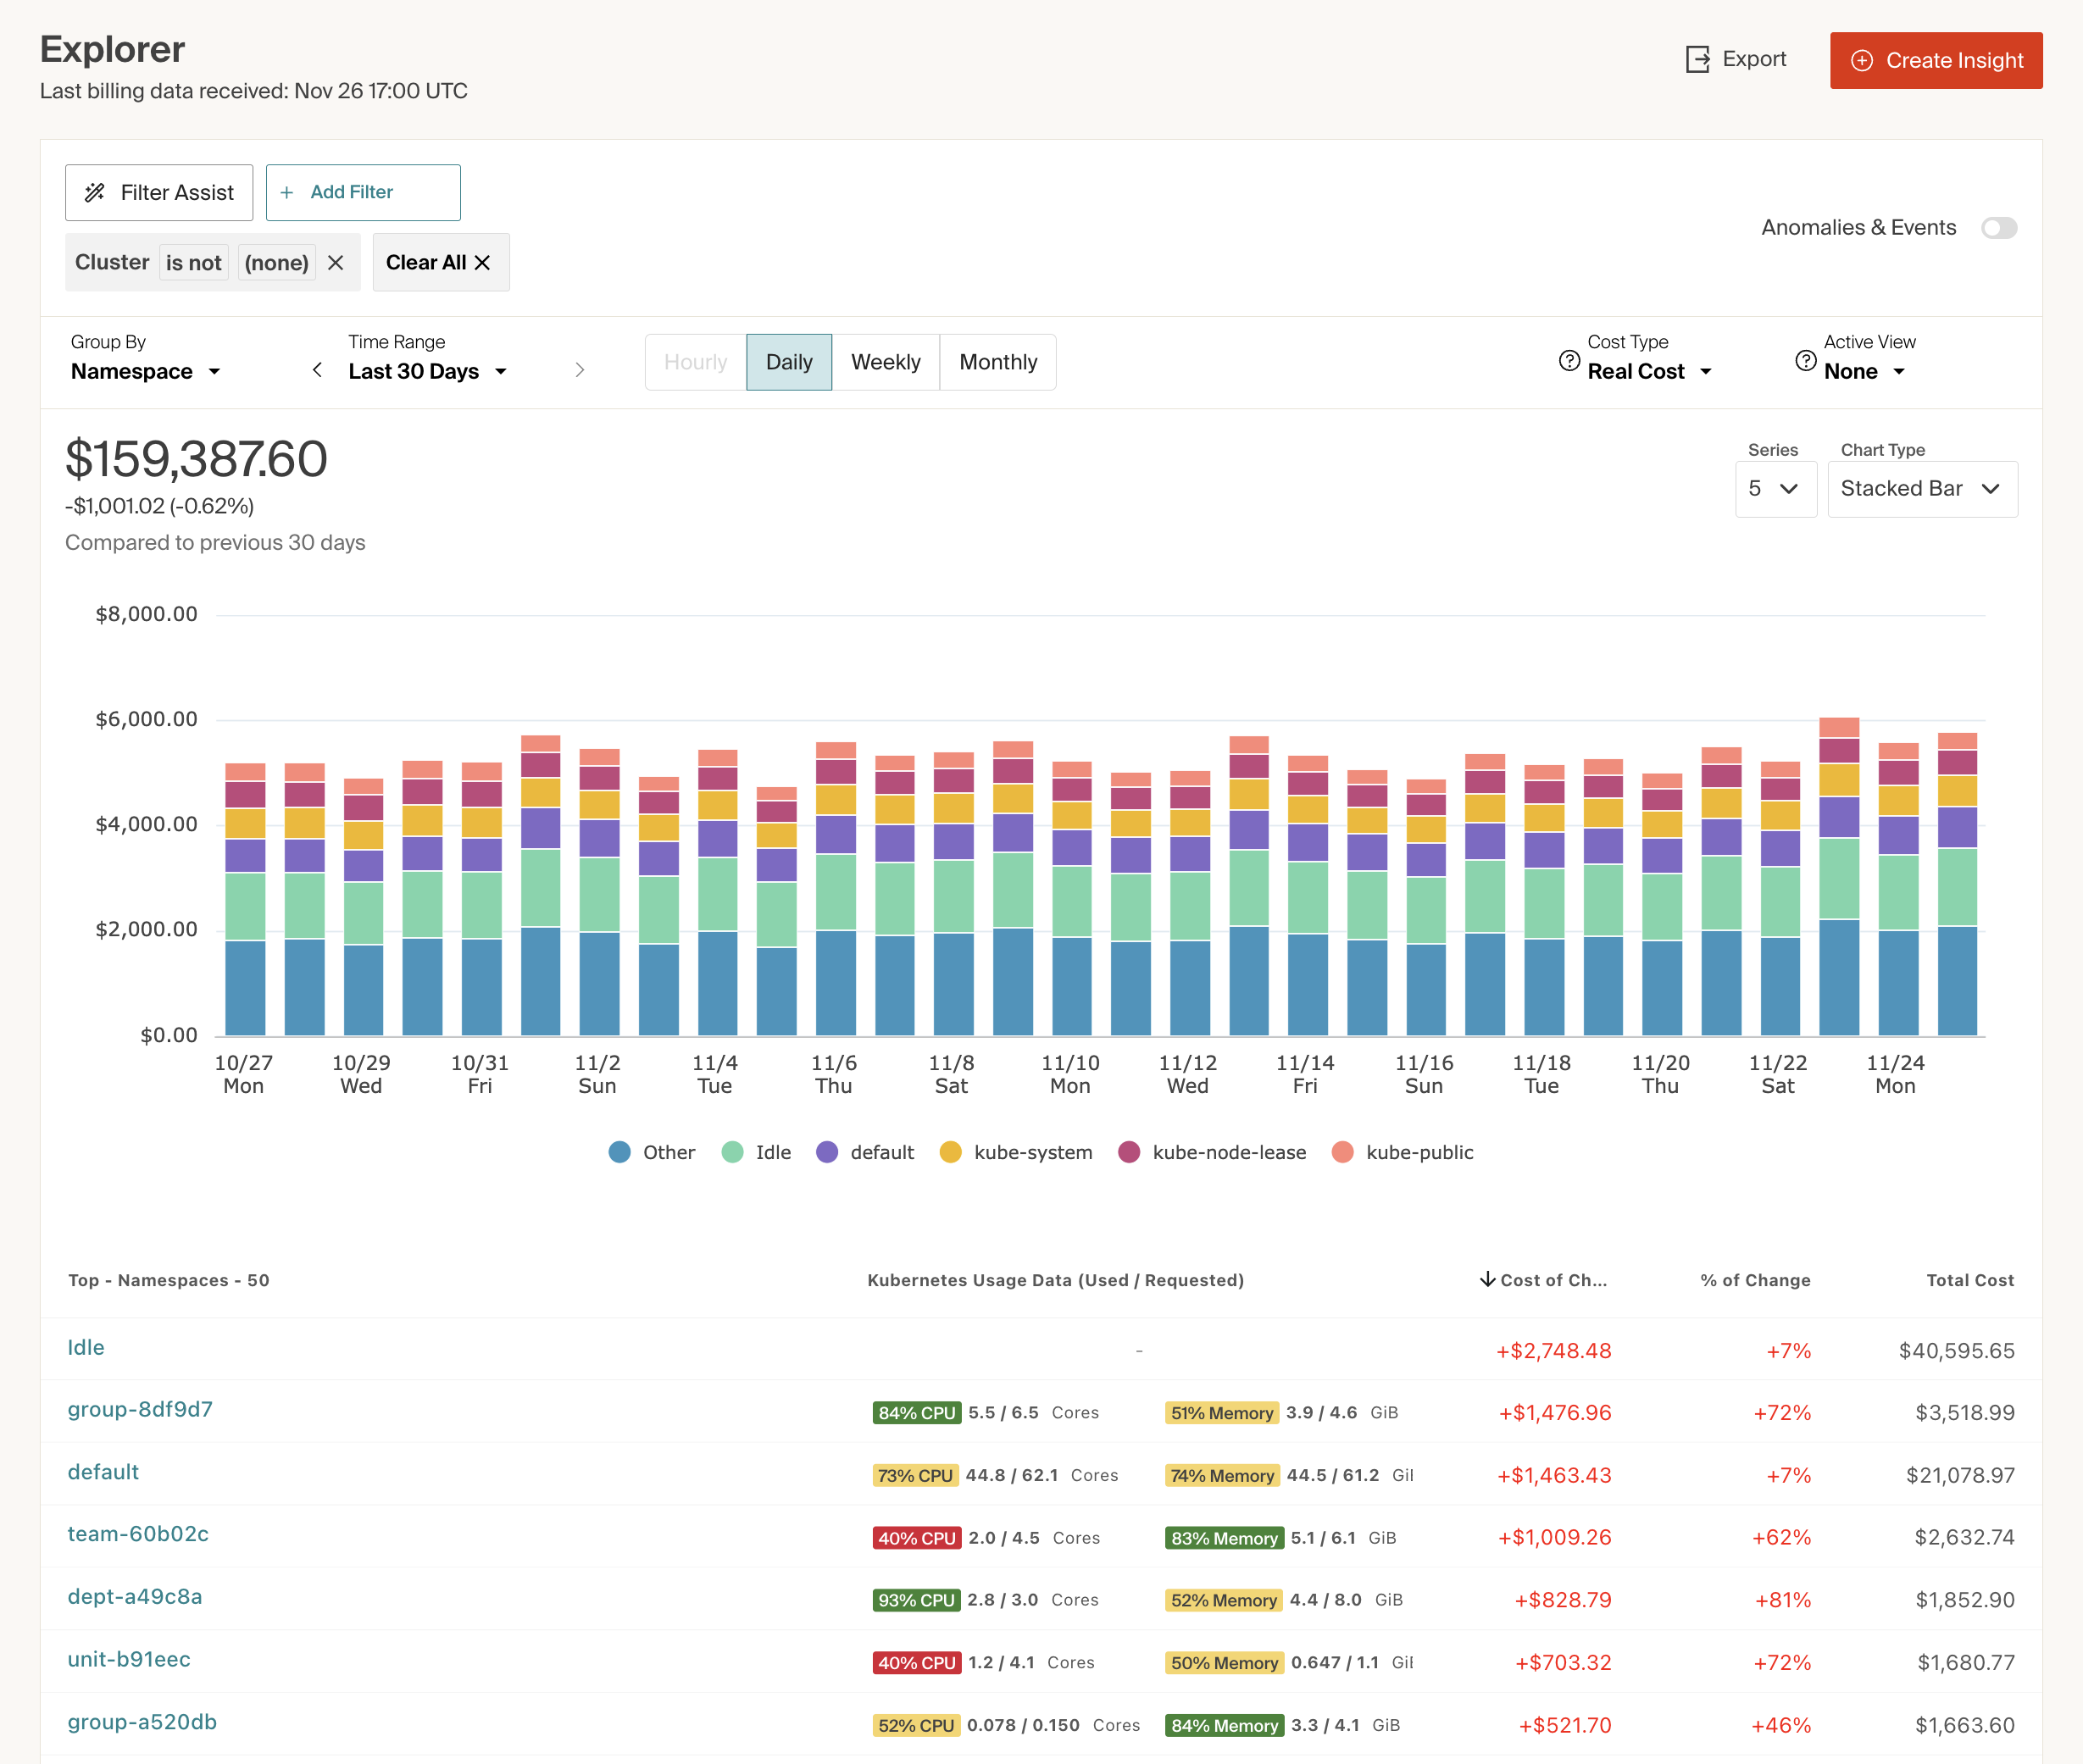Switch to the Weekly view tab

tap(886, 362)
